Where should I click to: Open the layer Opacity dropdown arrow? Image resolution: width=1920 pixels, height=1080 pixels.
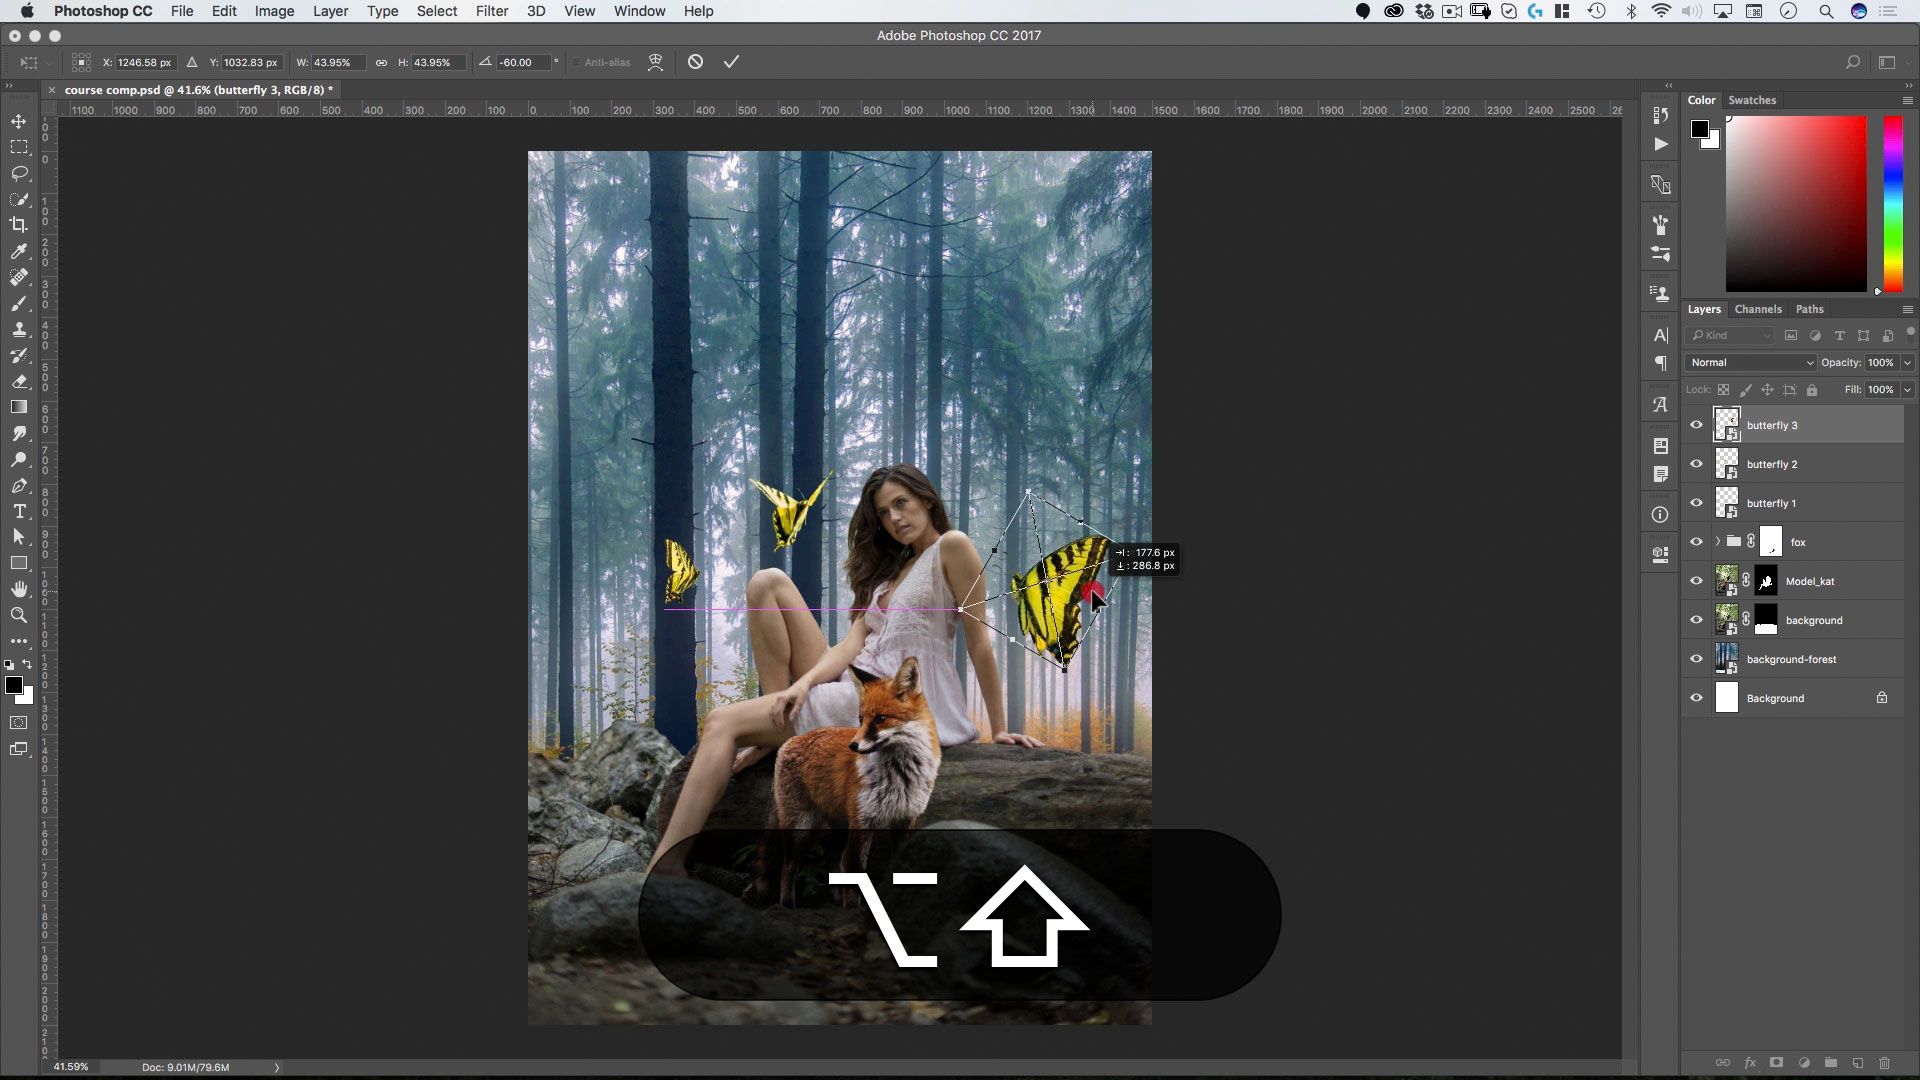pyautogui.click(x=1907, y=362)
